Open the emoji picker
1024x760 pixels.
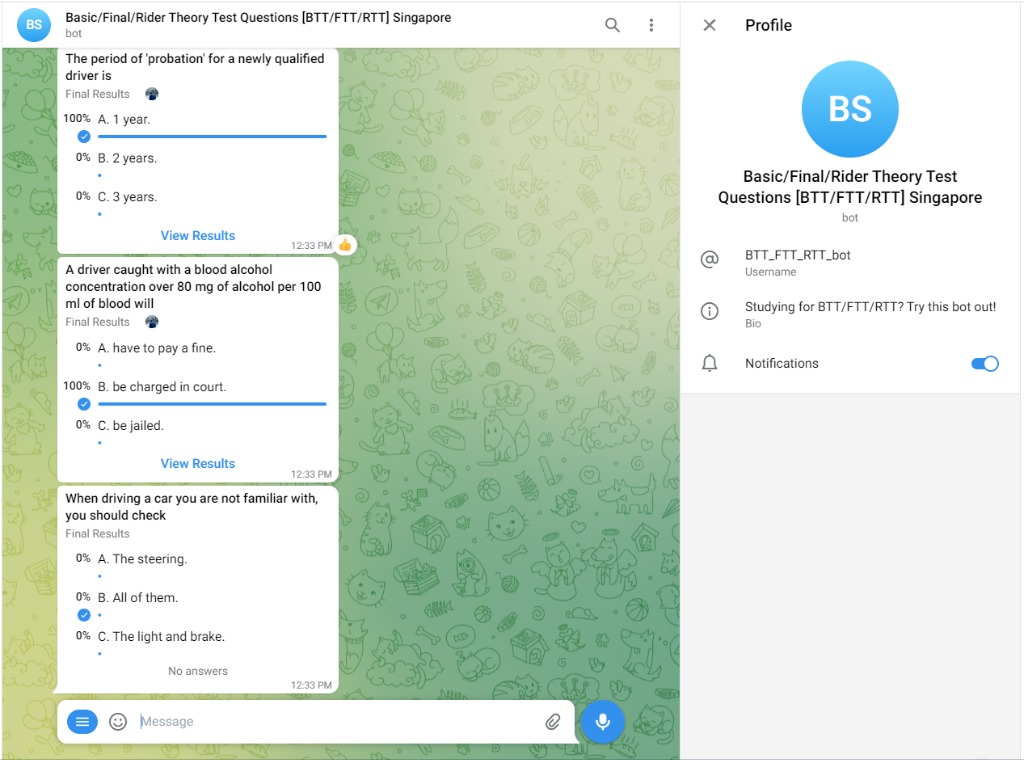tap(118, 721)
